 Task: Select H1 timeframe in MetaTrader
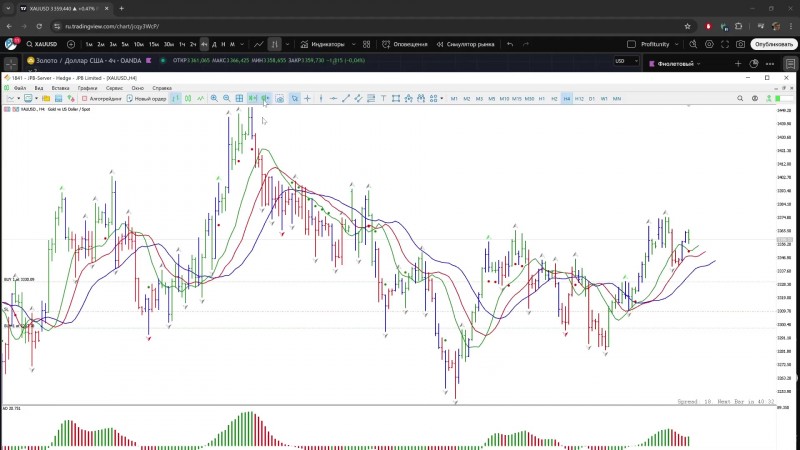click(x=542, y=98)
